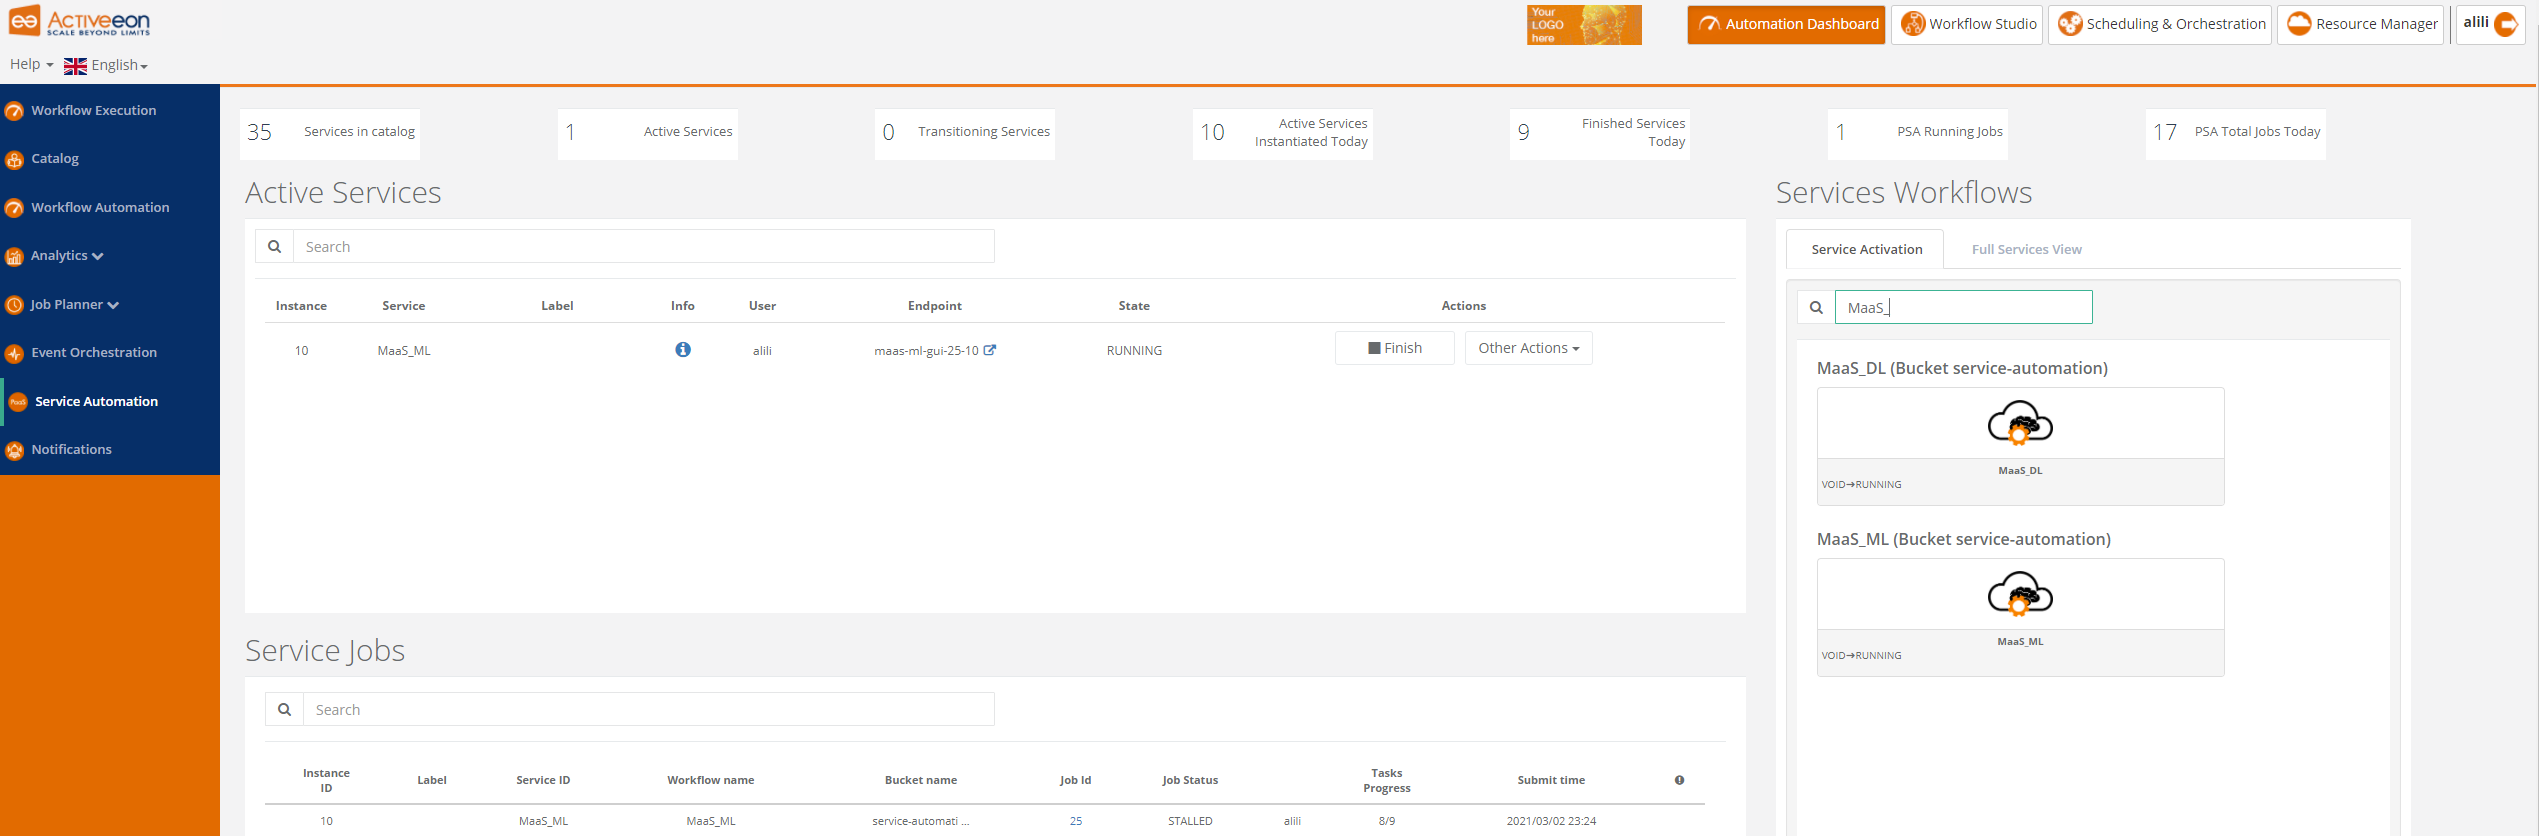Click the Analytics sidebar icon

click(14, 257)
